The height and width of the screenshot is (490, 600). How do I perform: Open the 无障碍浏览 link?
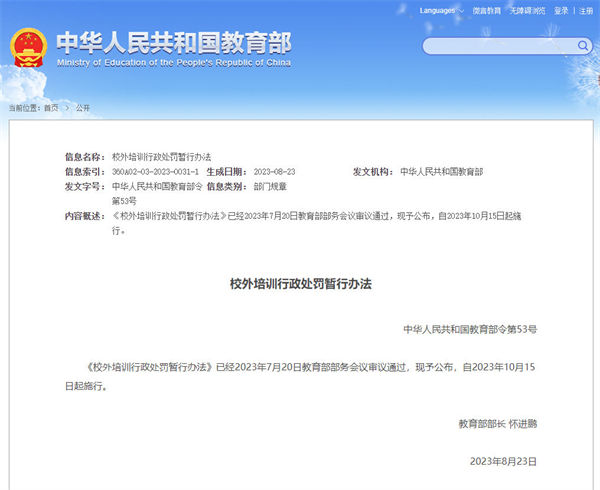coord(527,11)
